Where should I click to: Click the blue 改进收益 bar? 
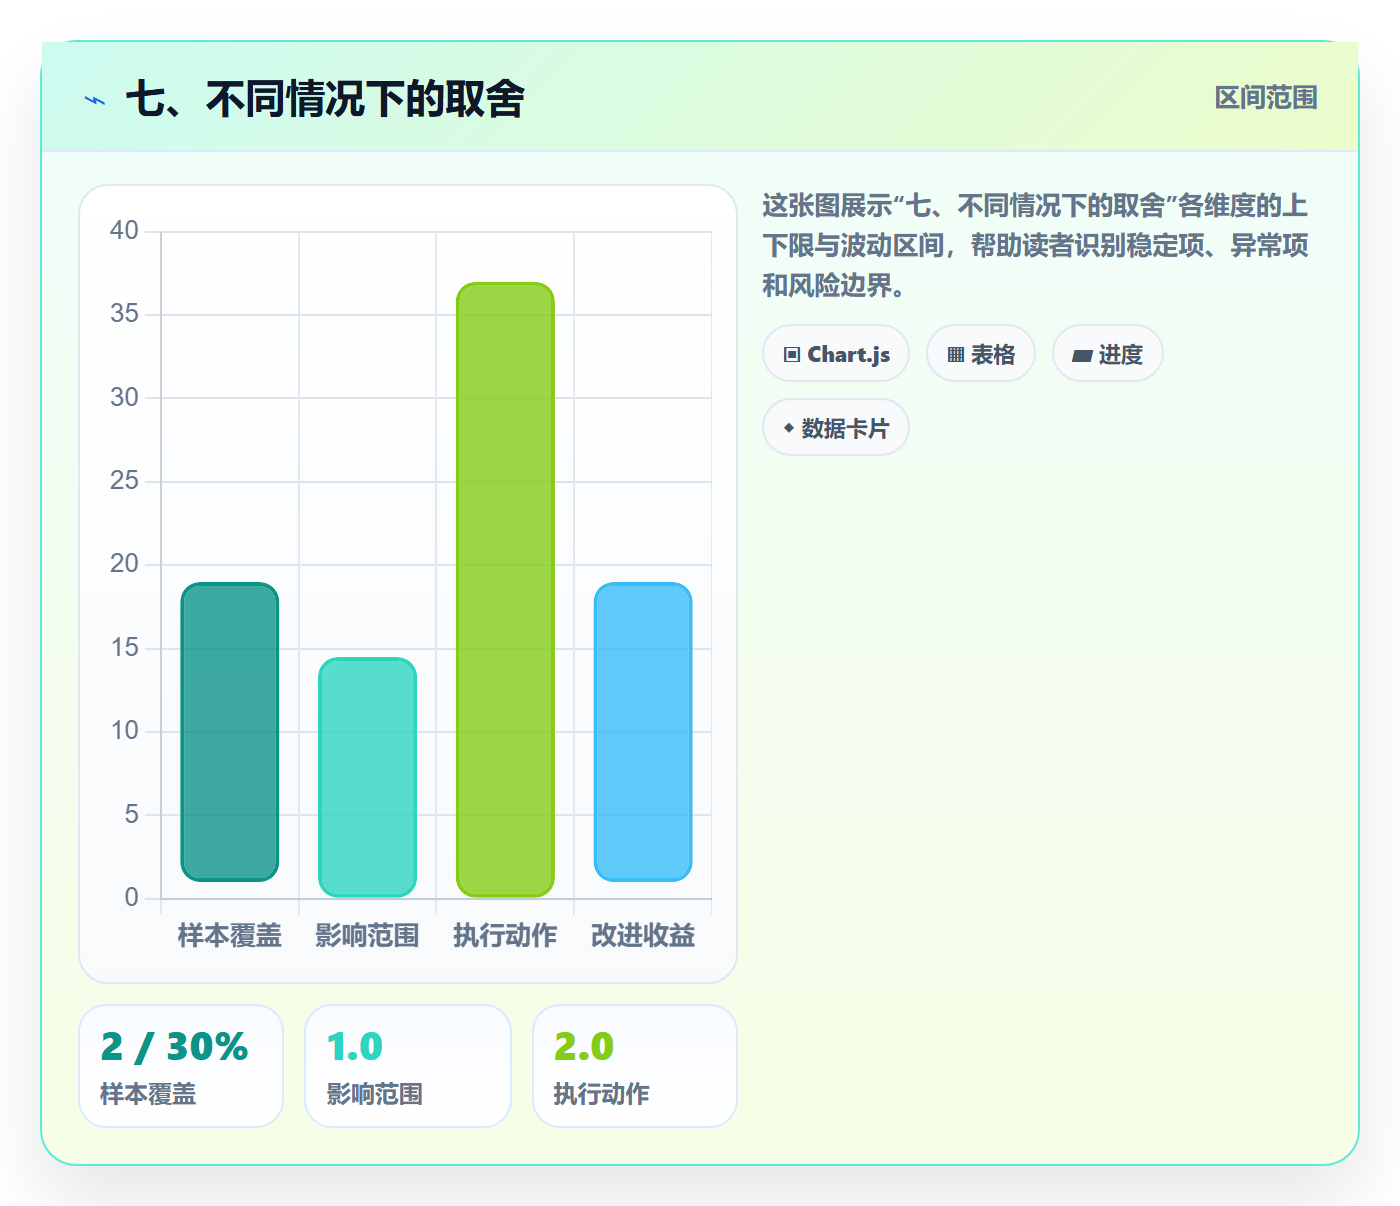(643, 732)
